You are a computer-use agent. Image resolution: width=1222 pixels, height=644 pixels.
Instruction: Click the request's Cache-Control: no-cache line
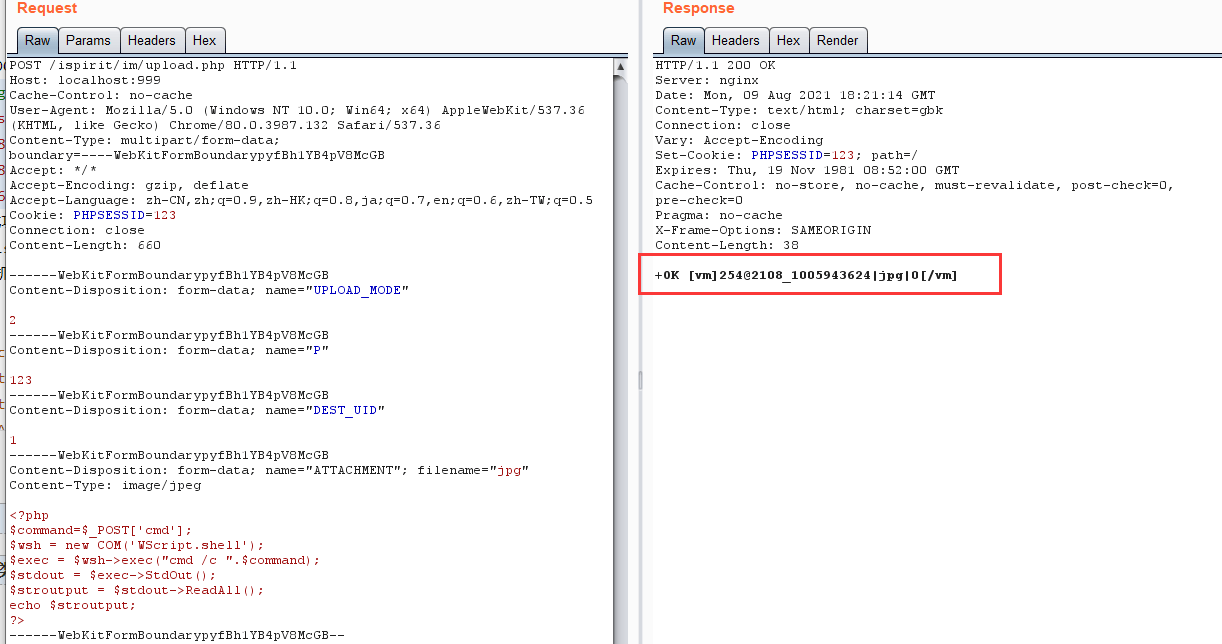[101, 95]
